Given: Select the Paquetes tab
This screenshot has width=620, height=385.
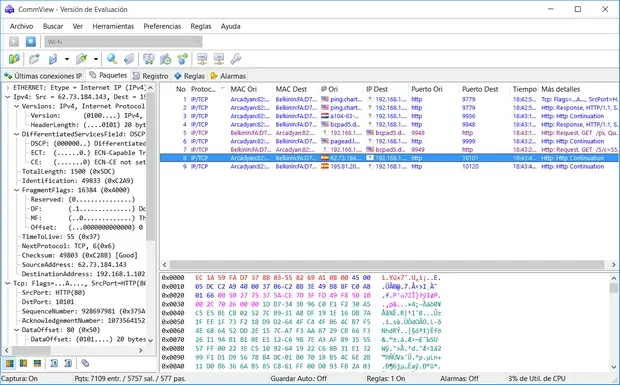Looking at the screenshot, I should pos(108,75).
